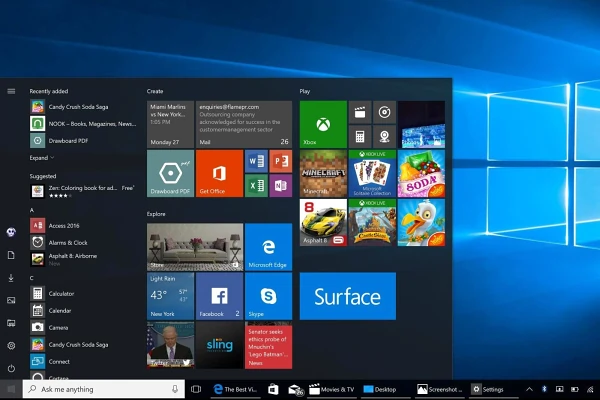
Task: Open the News tile about Senator
Action: point(268,345)
